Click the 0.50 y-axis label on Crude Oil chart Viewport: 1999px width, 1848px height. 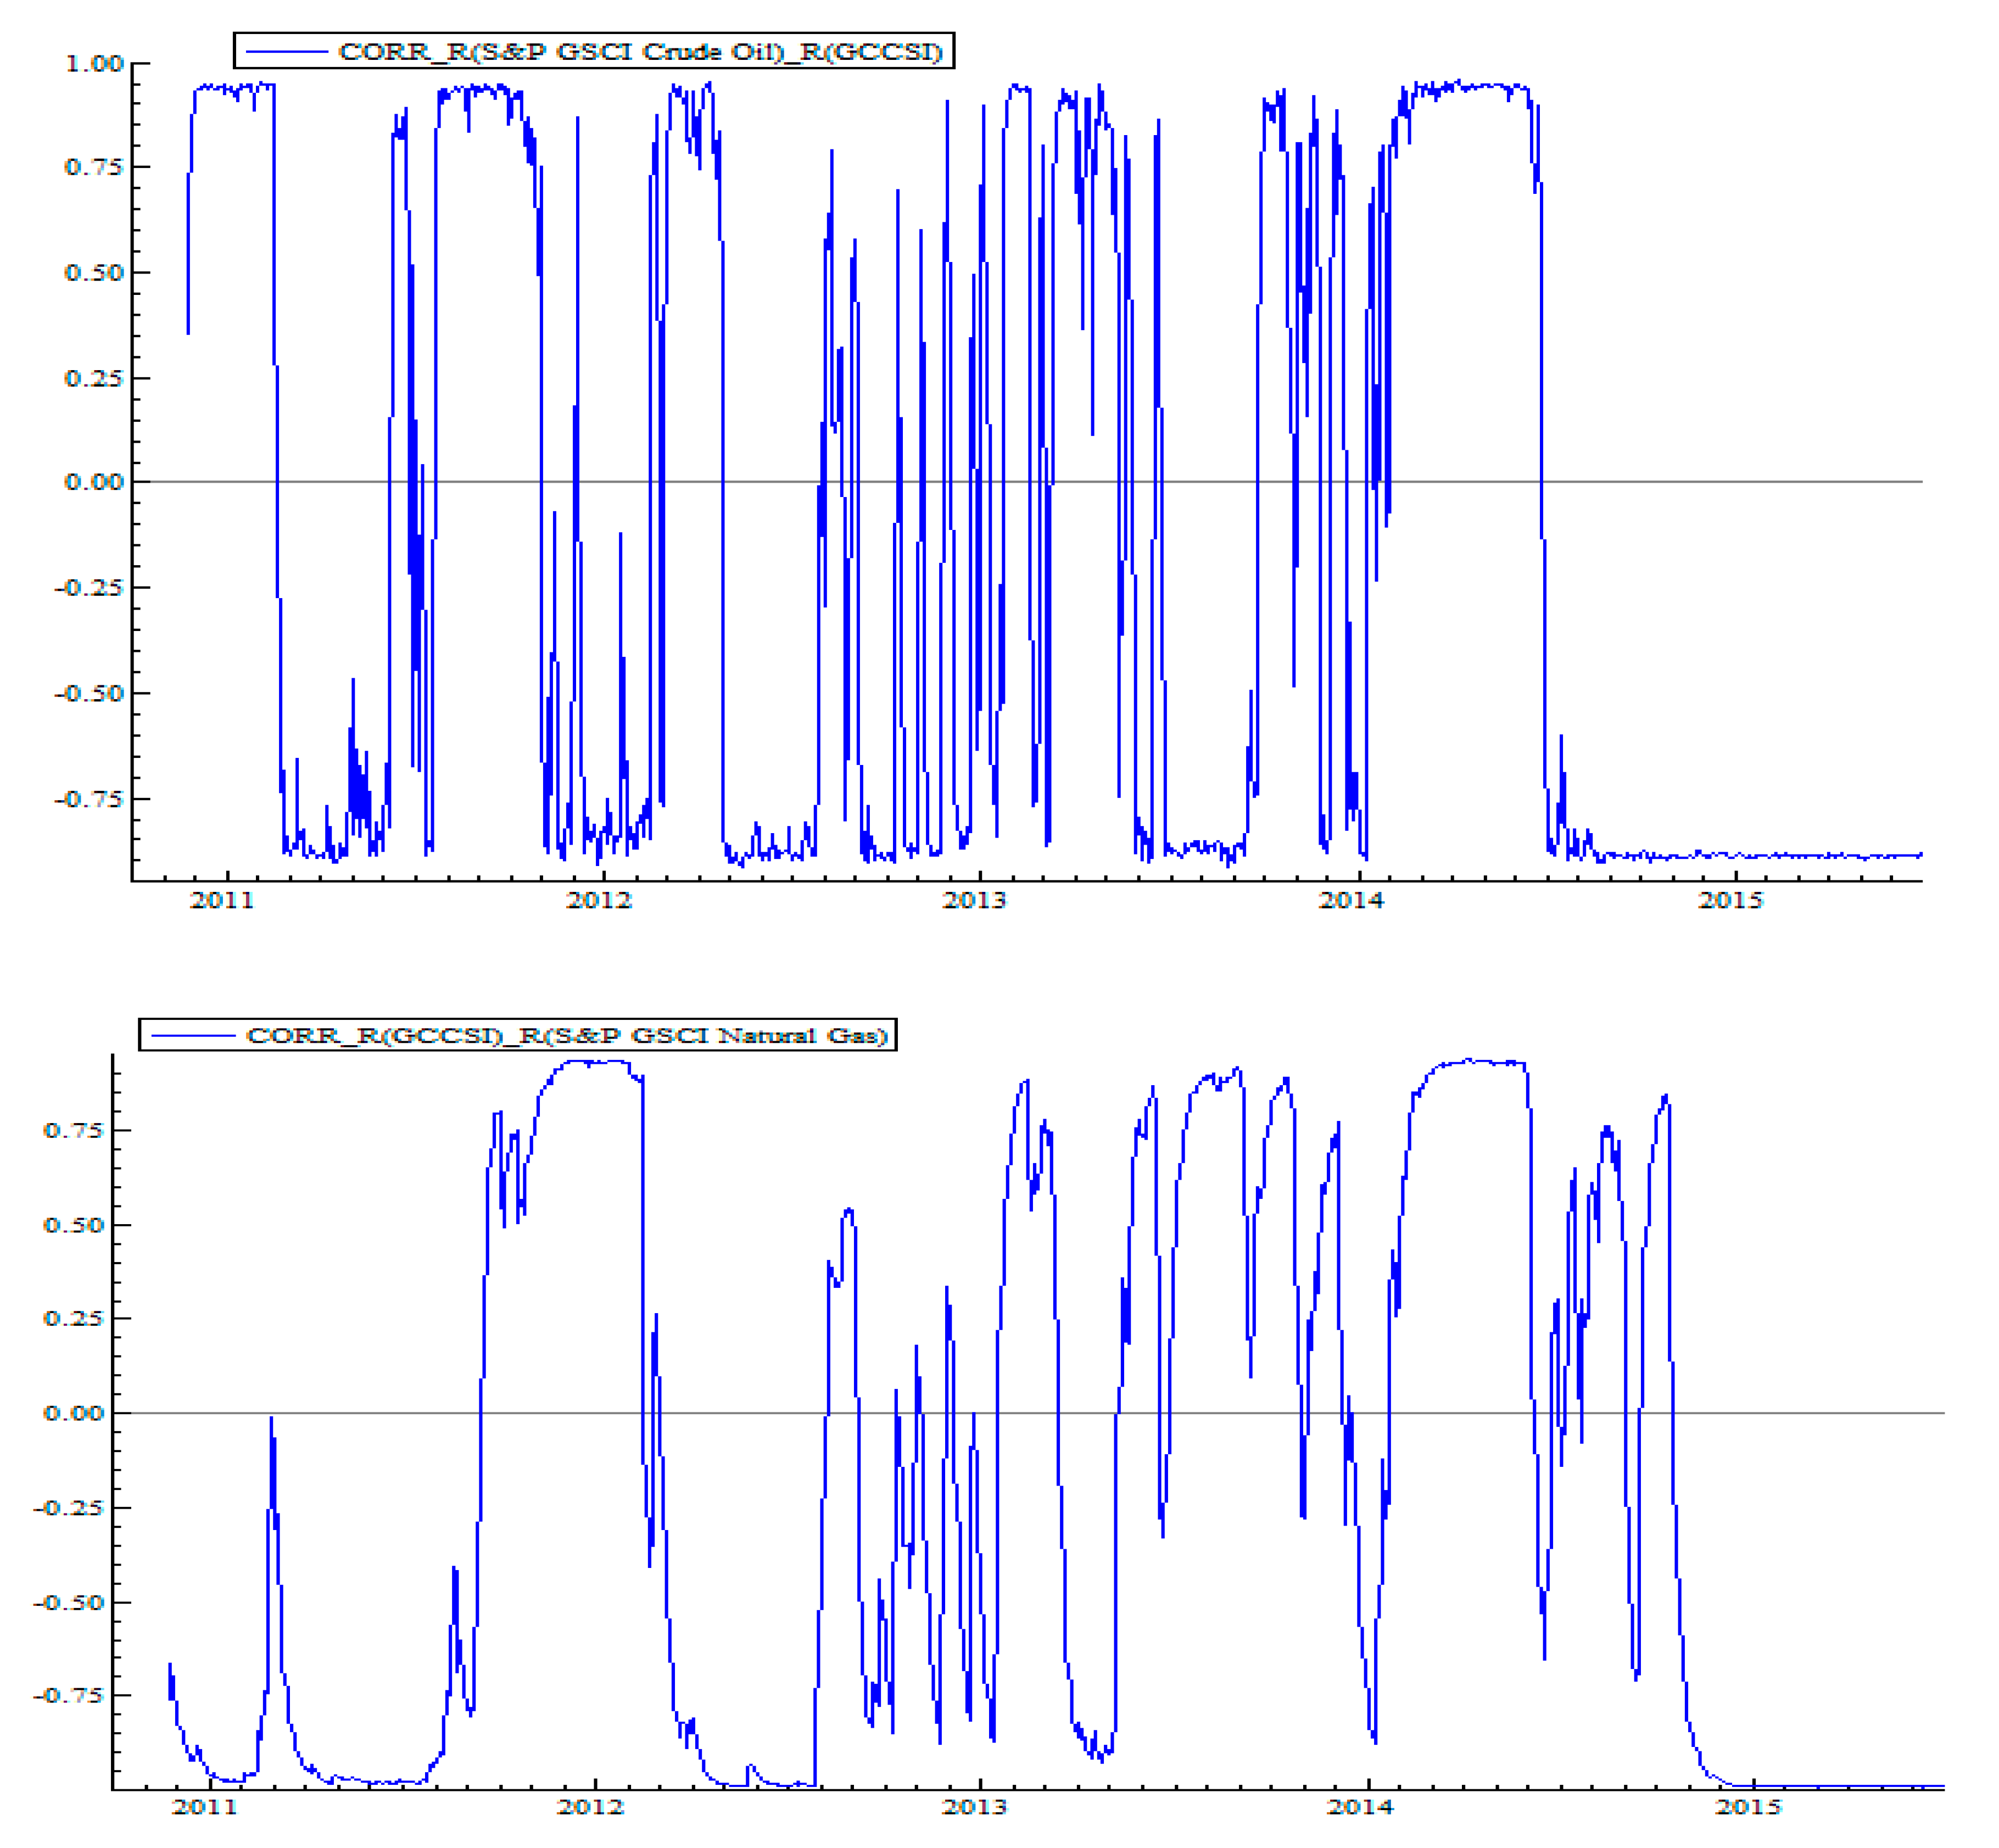coord(94,272)
